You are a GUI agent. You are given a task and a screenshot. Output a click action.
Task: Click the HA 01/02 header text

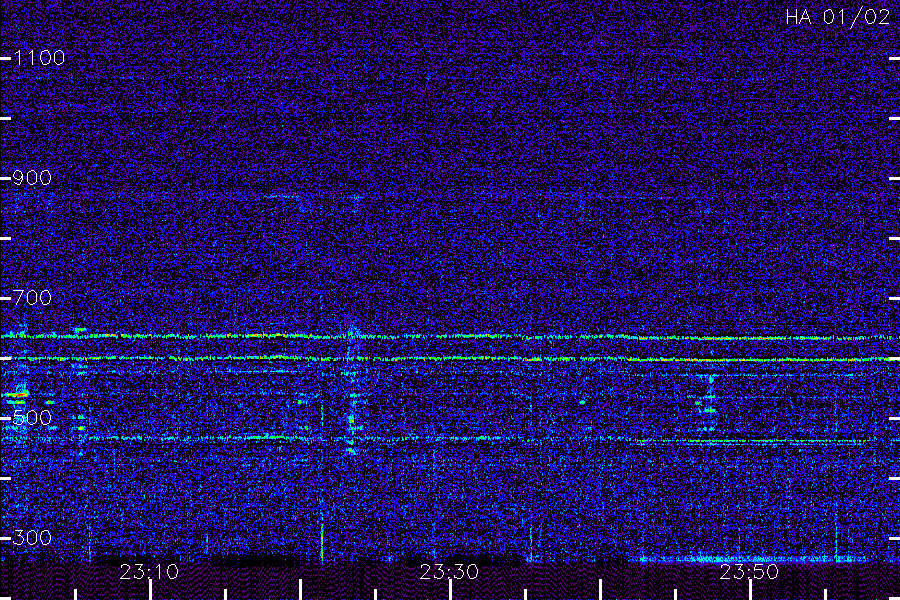837,17
